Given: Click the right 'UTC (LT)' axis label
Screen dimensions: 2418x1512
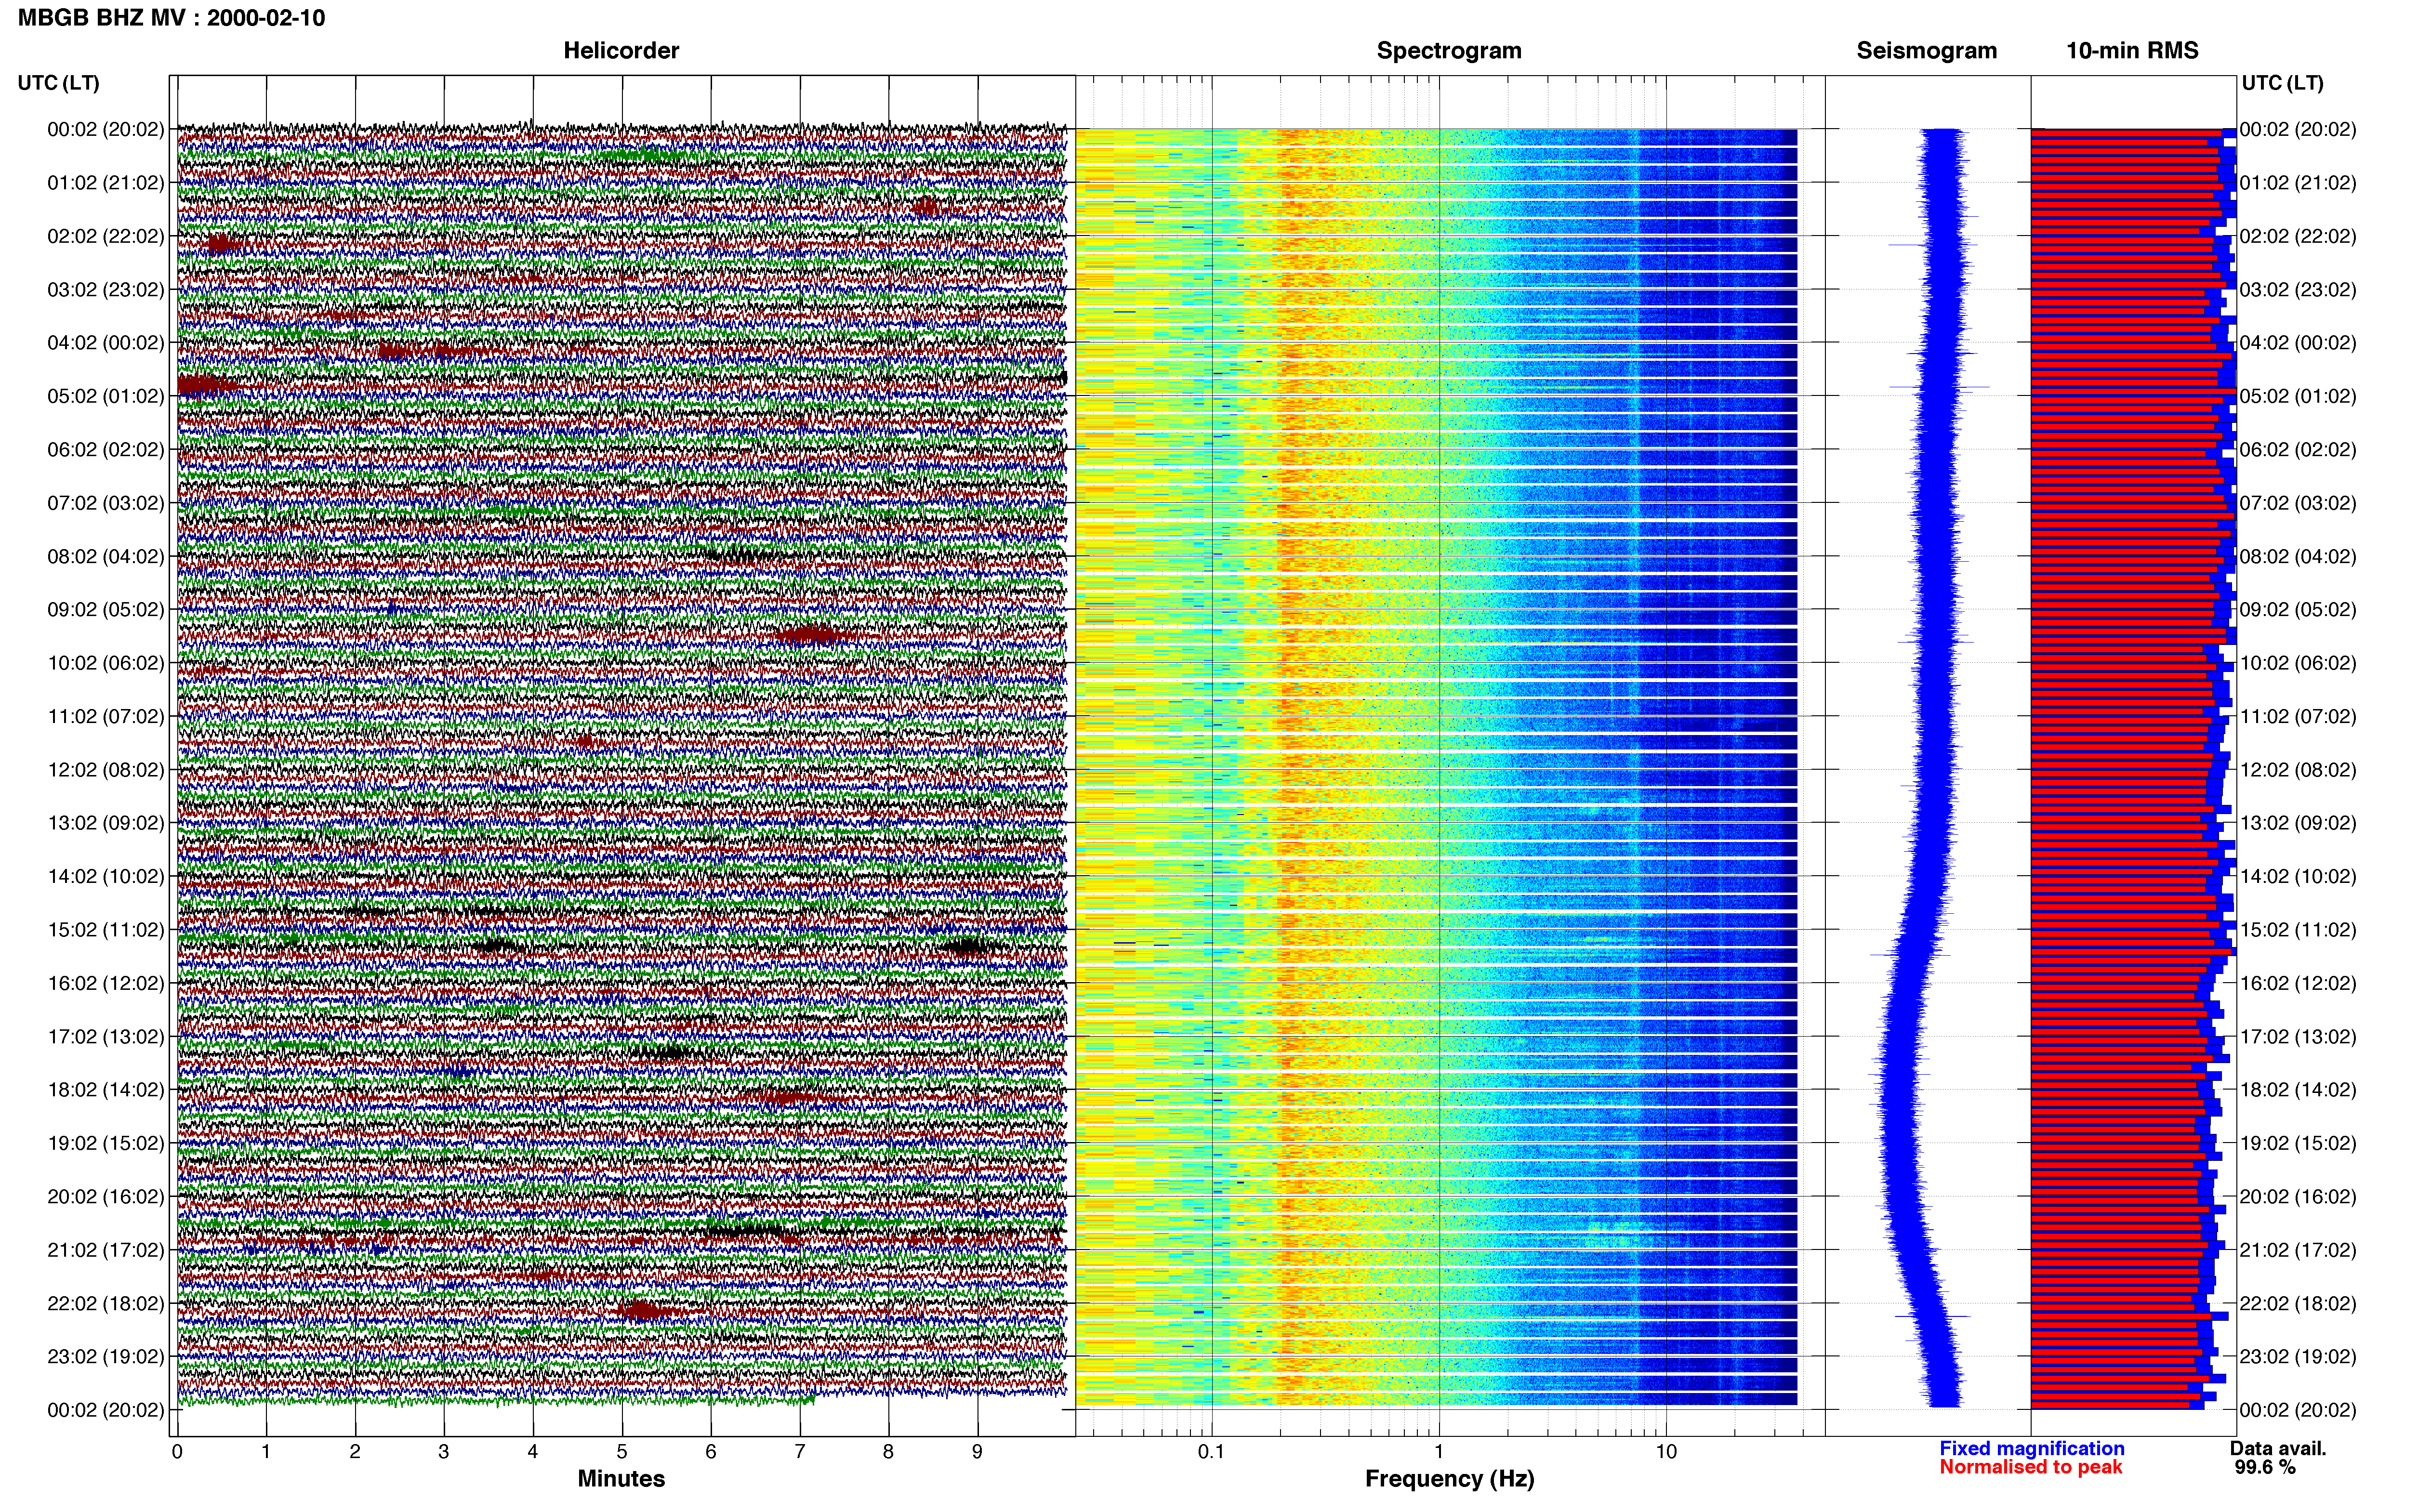Looking at the screenshot, I should [2282, 83].
